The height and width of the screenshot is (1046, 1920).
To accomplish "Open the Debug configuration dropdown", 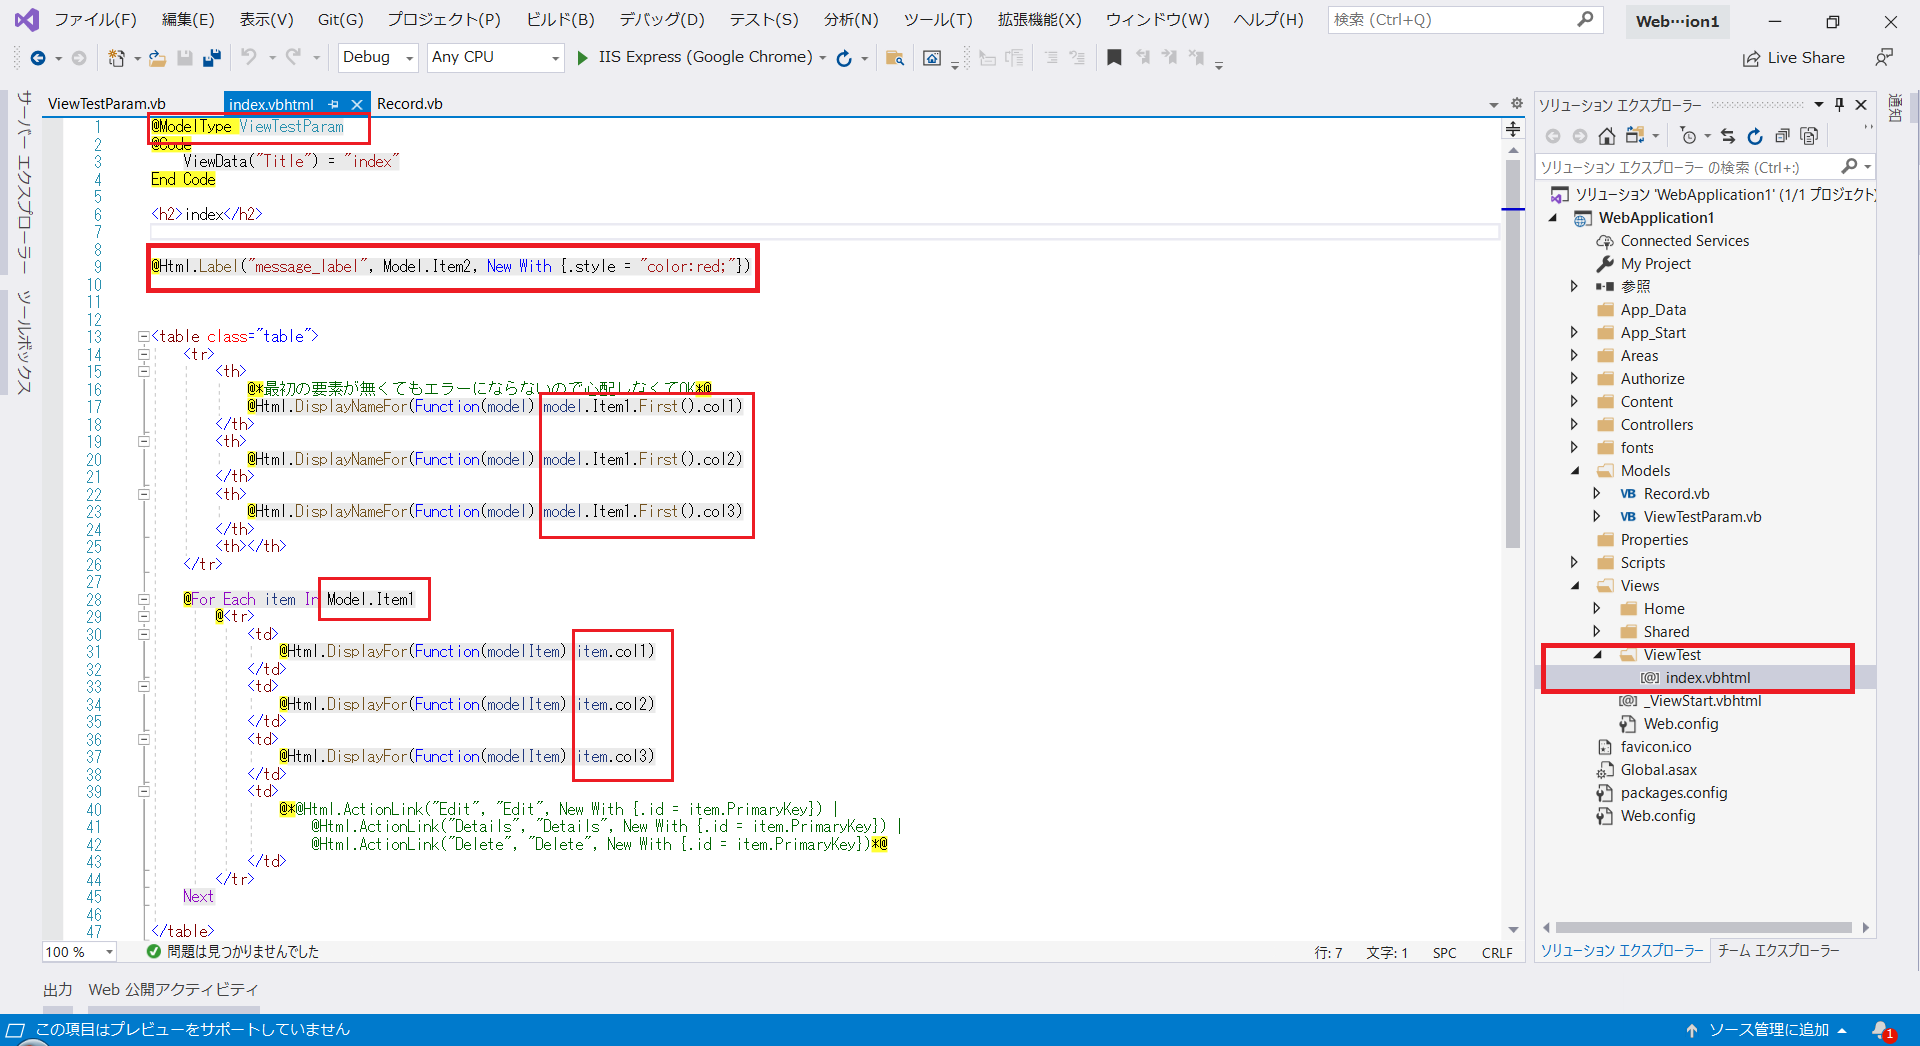I will 410,57.
